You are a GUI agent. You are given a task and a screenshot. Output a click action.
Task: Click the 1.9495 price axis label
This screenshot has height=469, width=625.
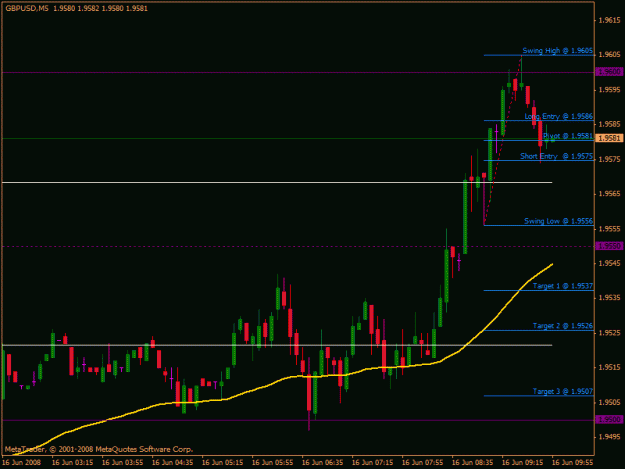610,437
